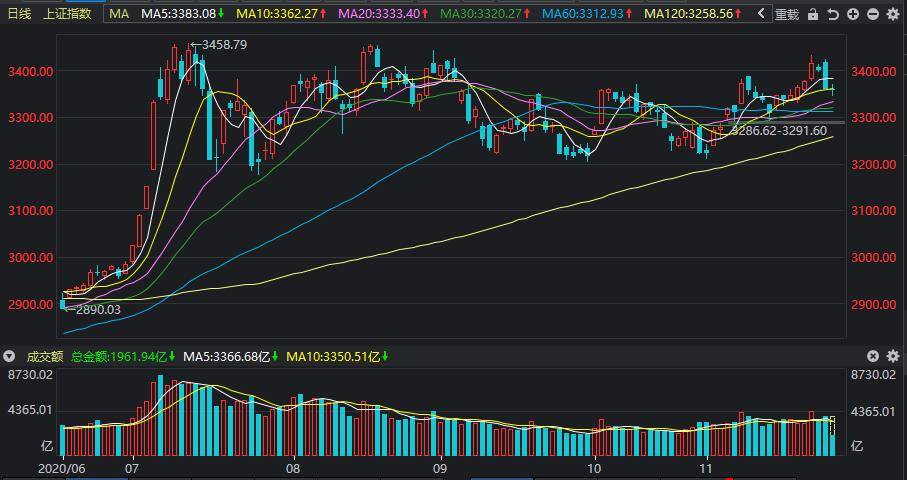Select the MA indicator label

(x=119, y=14)
